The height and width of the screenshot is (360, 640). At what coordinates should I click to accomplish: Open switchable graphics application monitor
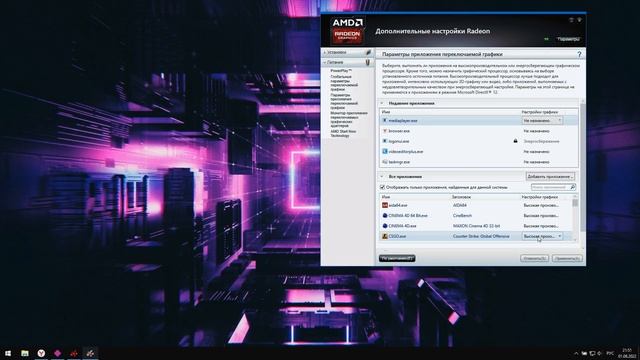349,119
